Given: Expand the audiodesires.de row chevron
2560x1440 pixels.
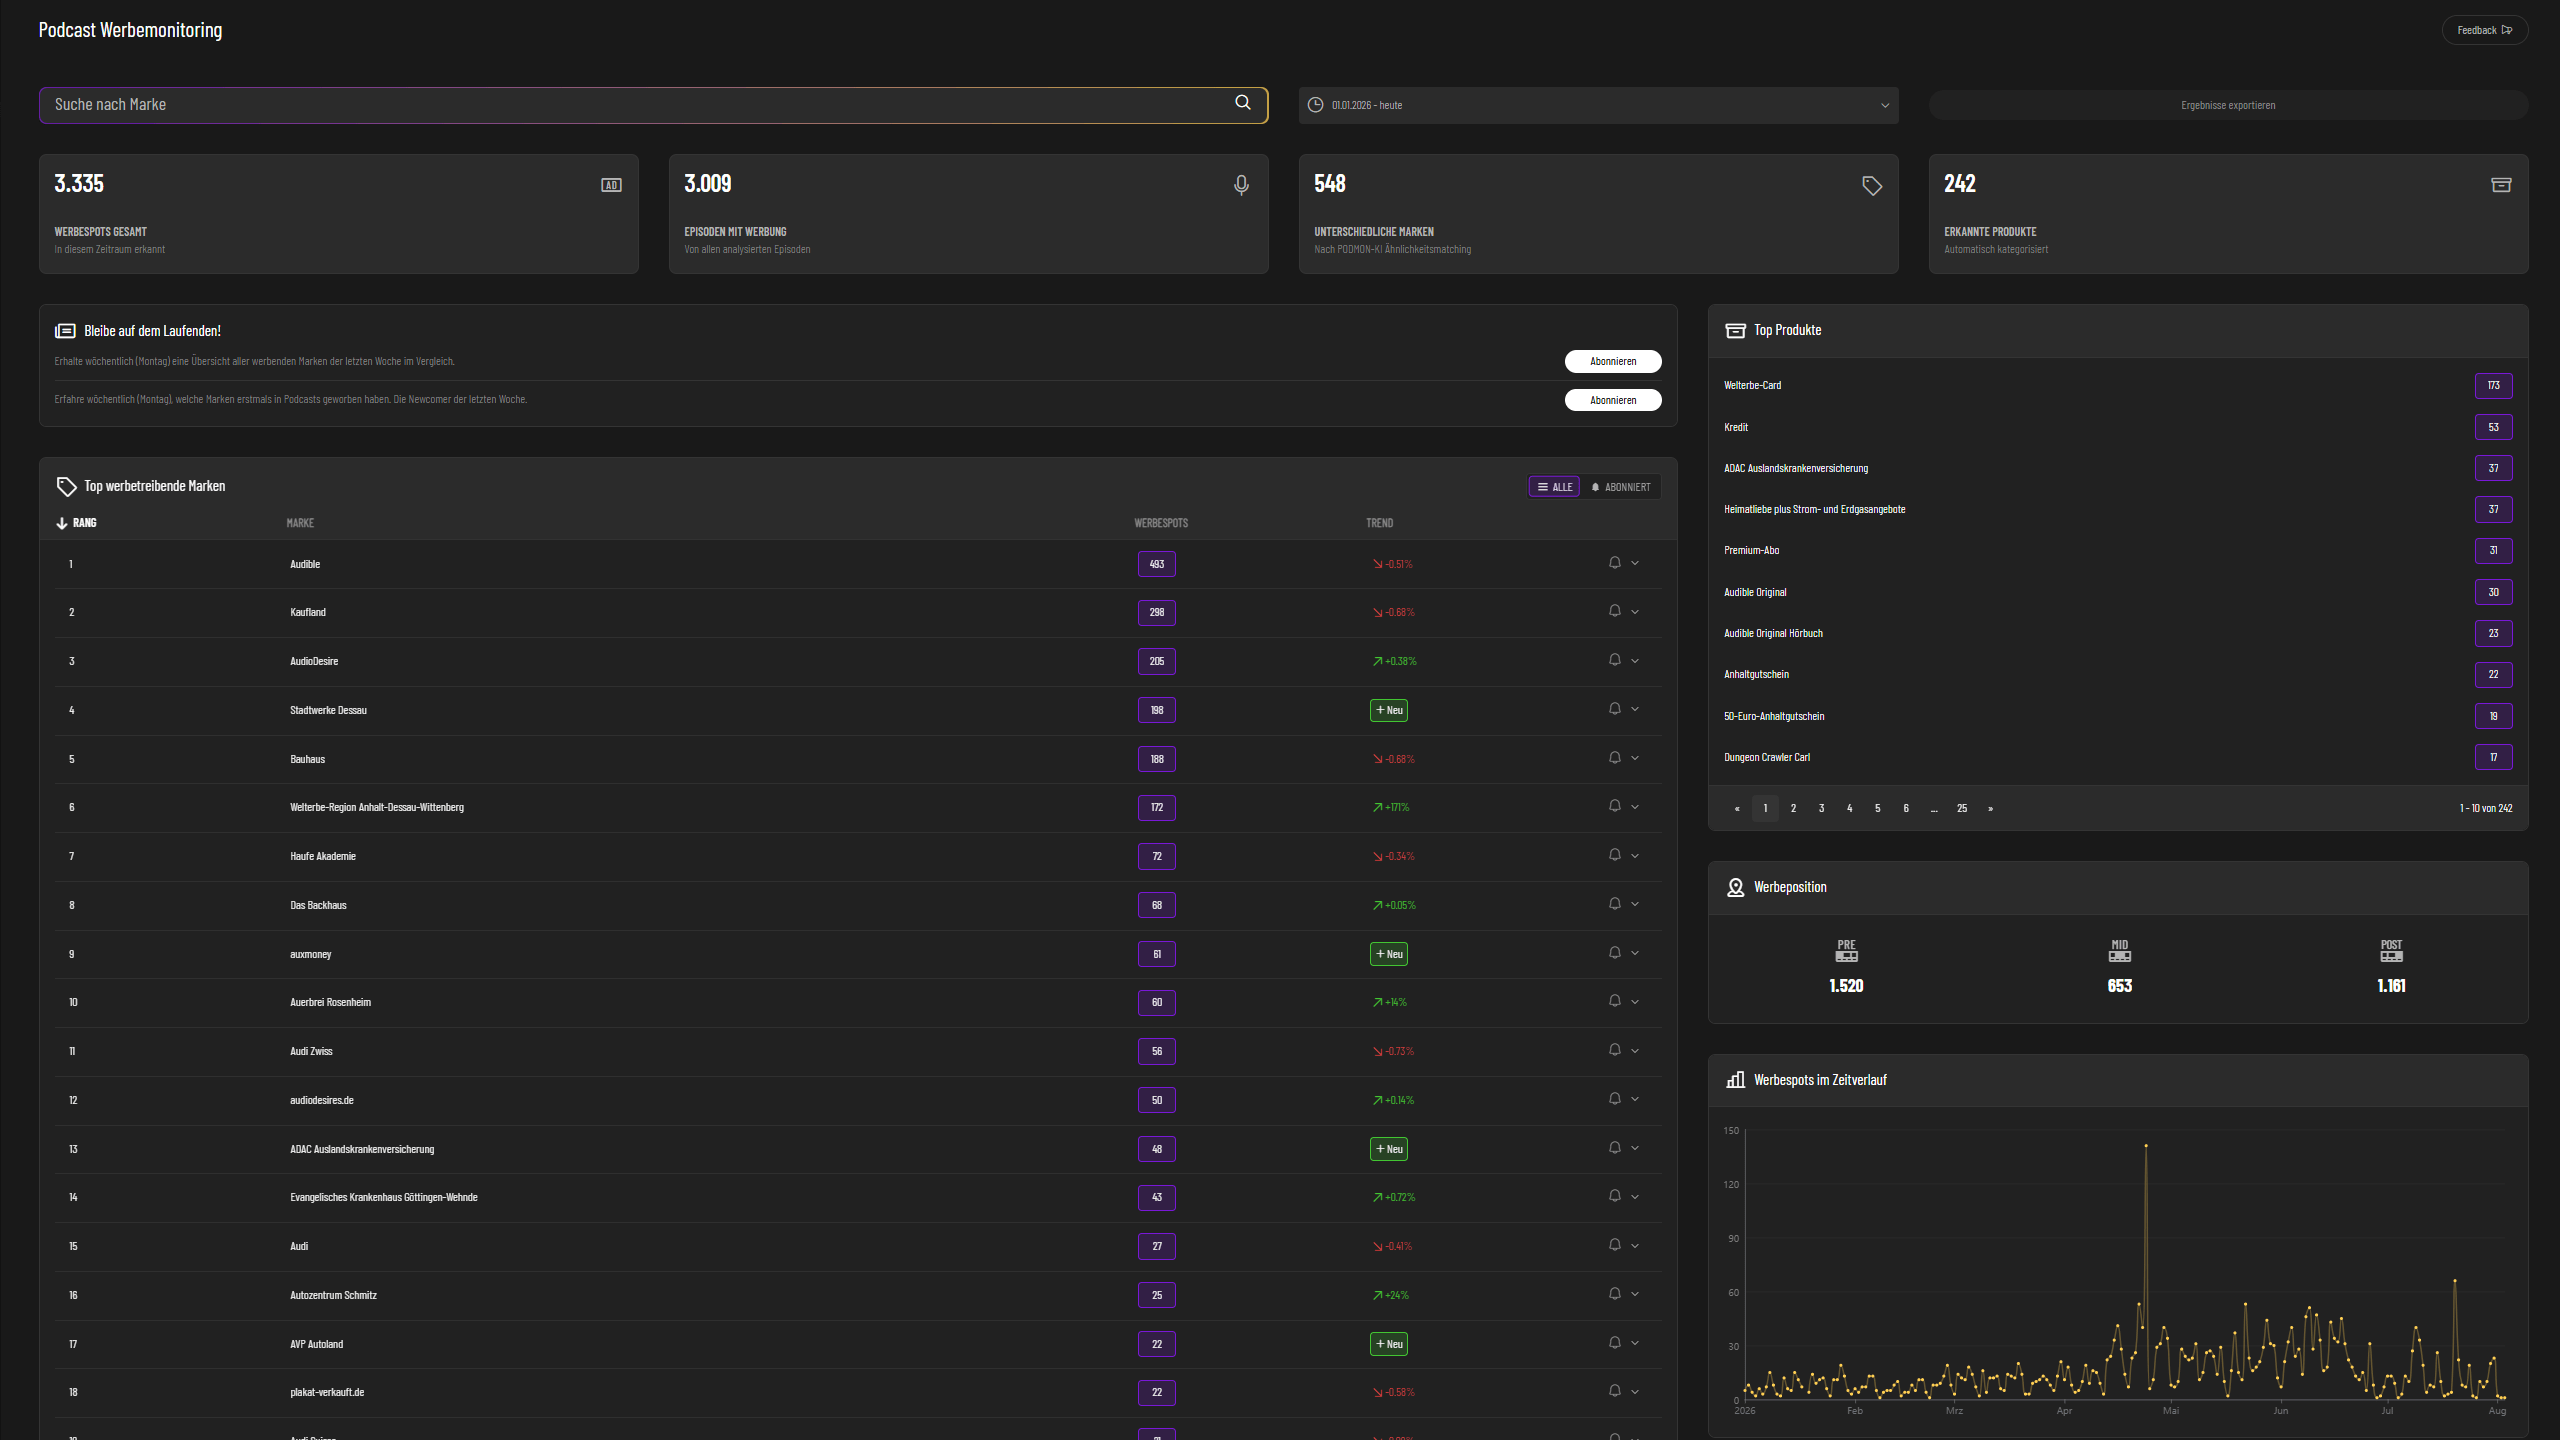Looking at the screenshot, I should pos(1635,1099).
